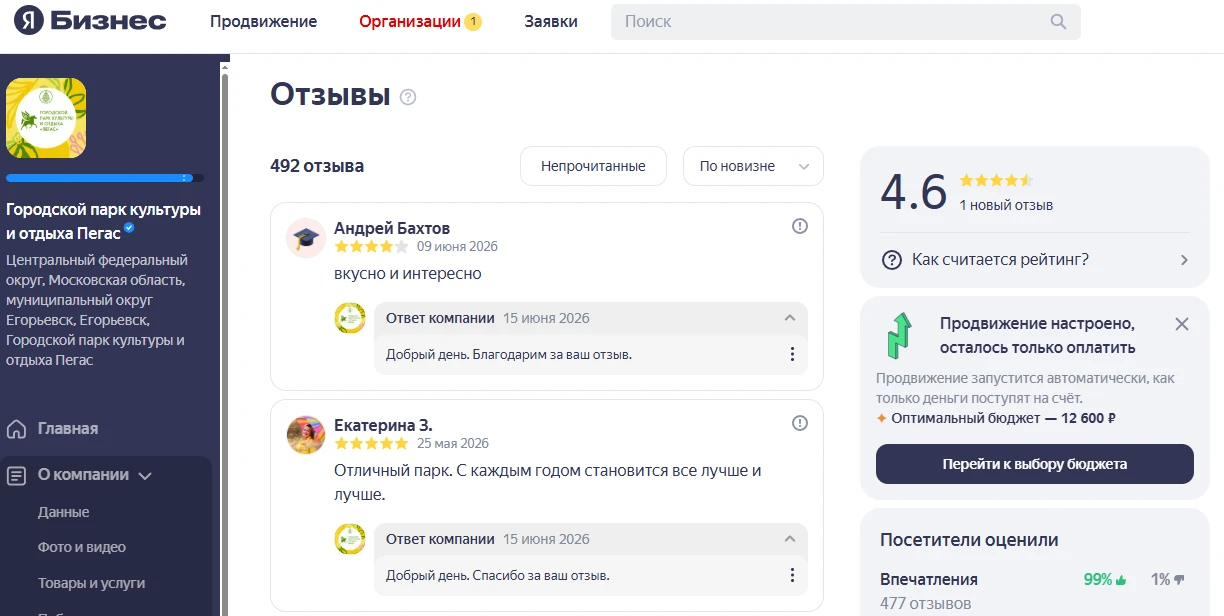Viewport: 1224px width, 616px height.
Task: Close the Продвижение настроено banner
Action: pyautogui.click(x=1182, y=324)
